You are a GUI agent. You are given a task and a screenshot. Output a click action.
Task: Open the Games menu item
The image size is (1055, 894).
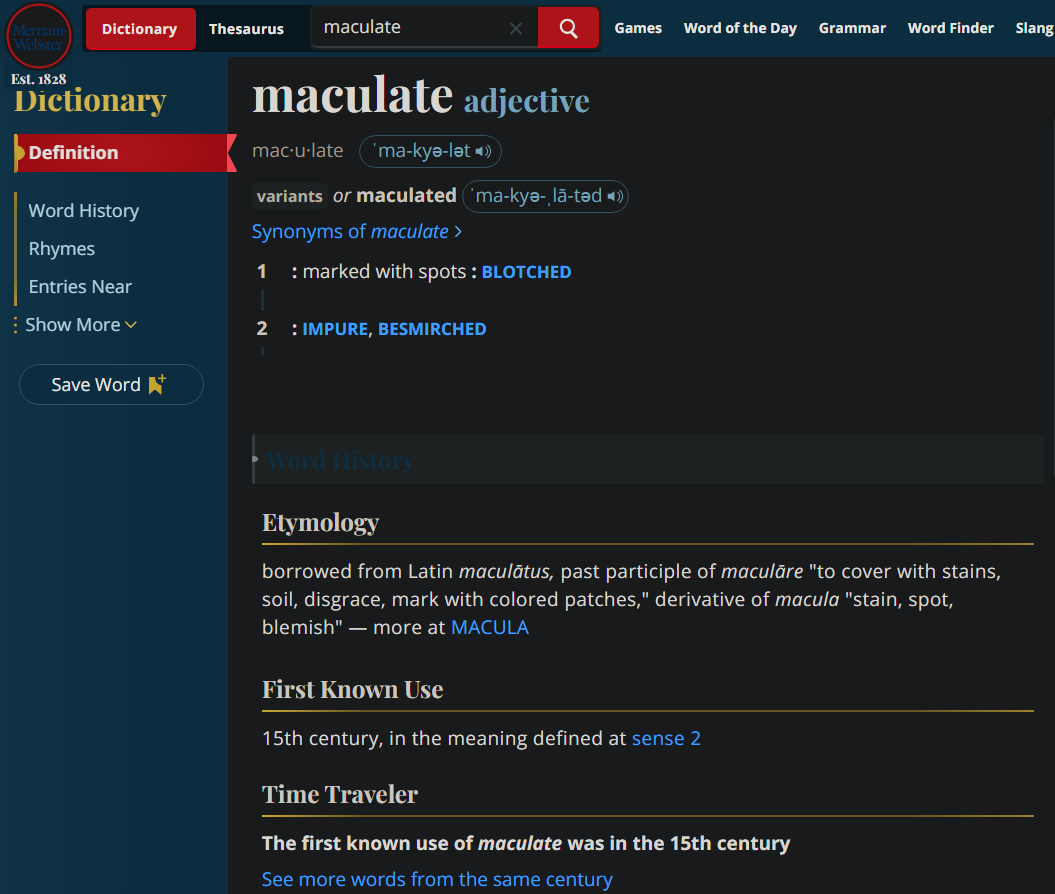click(638, 28)
